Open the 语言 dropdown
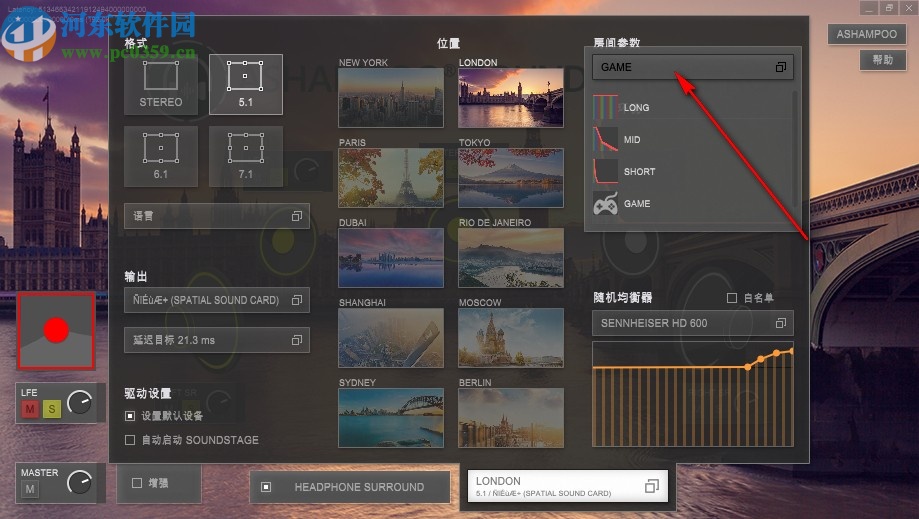The image size is (919, 519). [217, 216]
